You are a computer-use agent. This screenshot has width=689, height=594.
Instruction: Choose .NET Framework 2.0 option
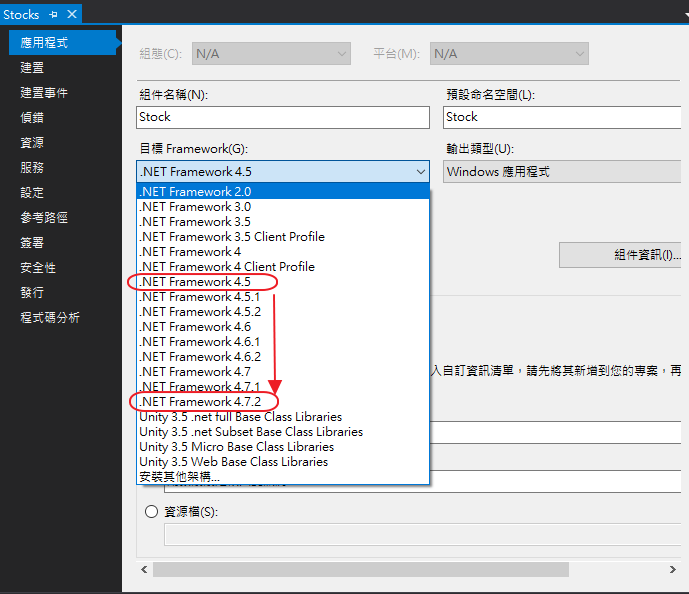tap(283, 192)
